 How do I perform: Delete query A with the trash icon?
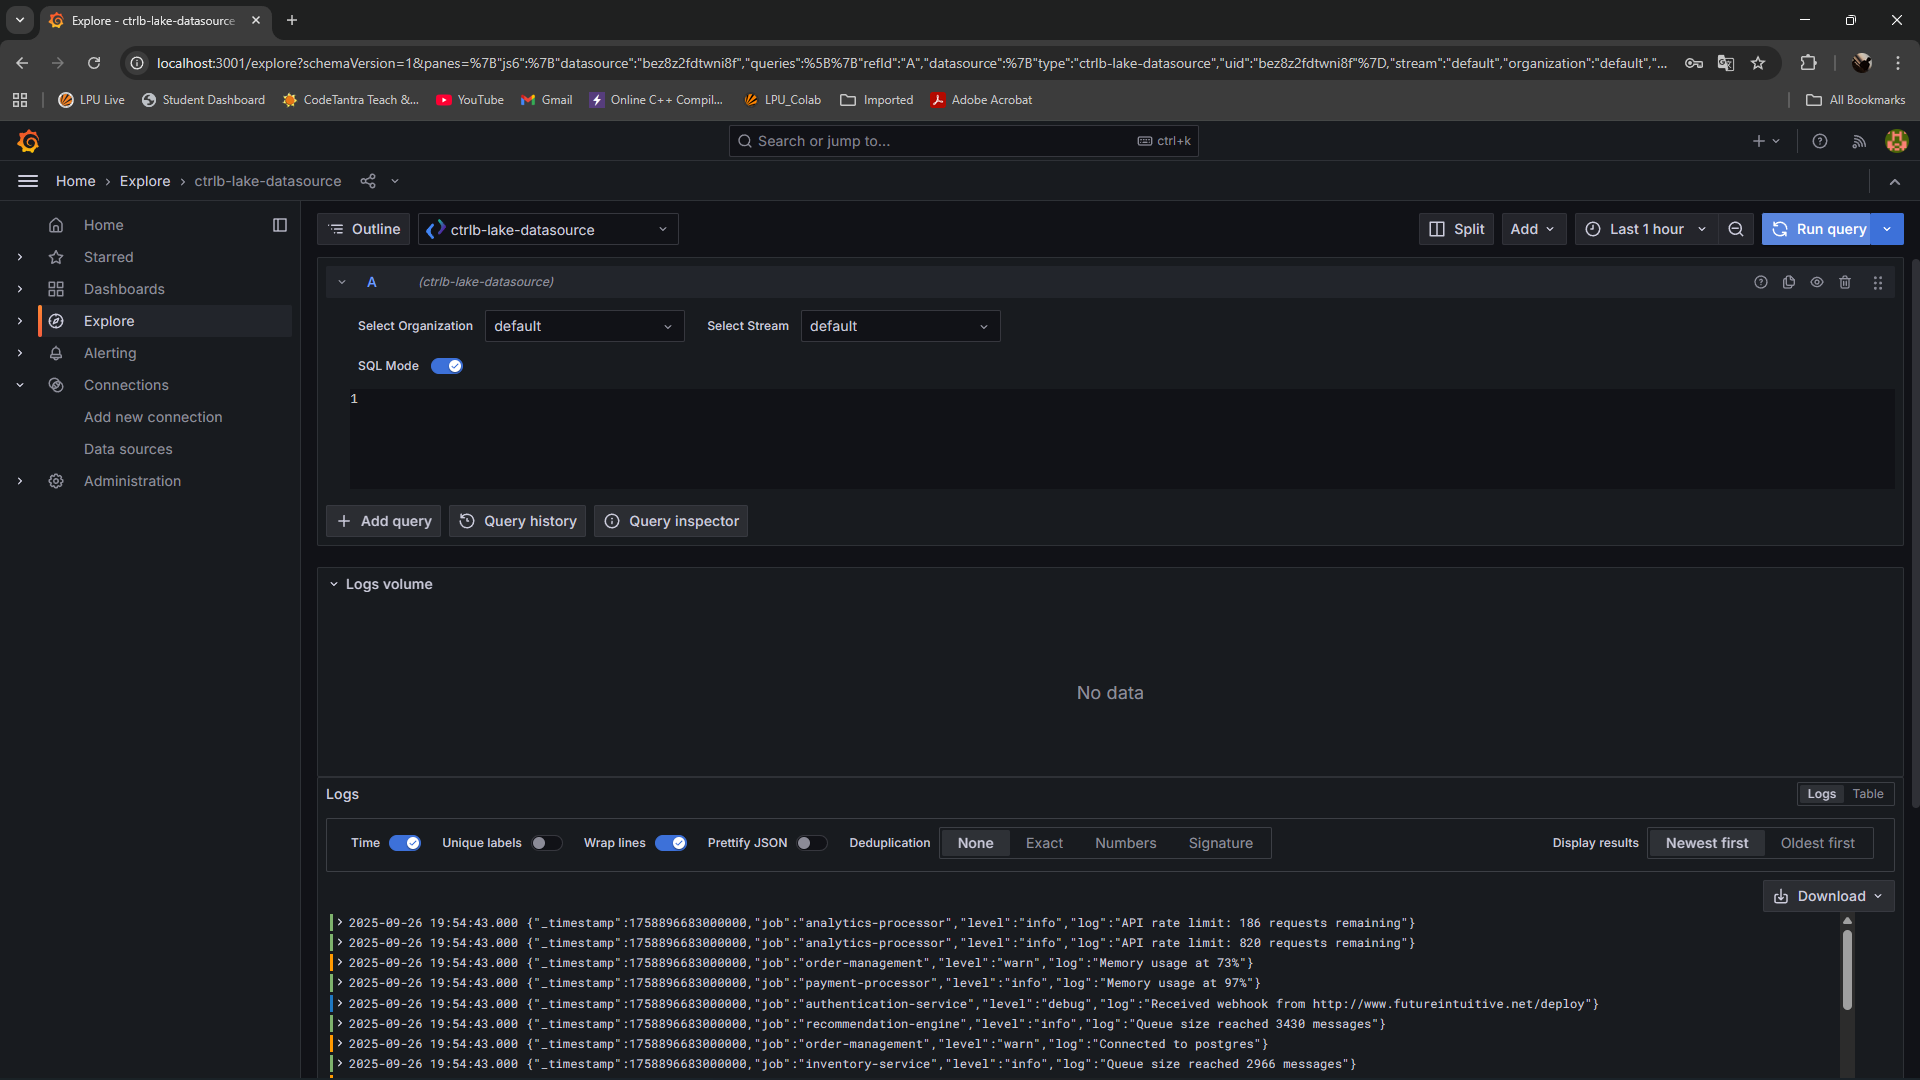[1845, 282]
